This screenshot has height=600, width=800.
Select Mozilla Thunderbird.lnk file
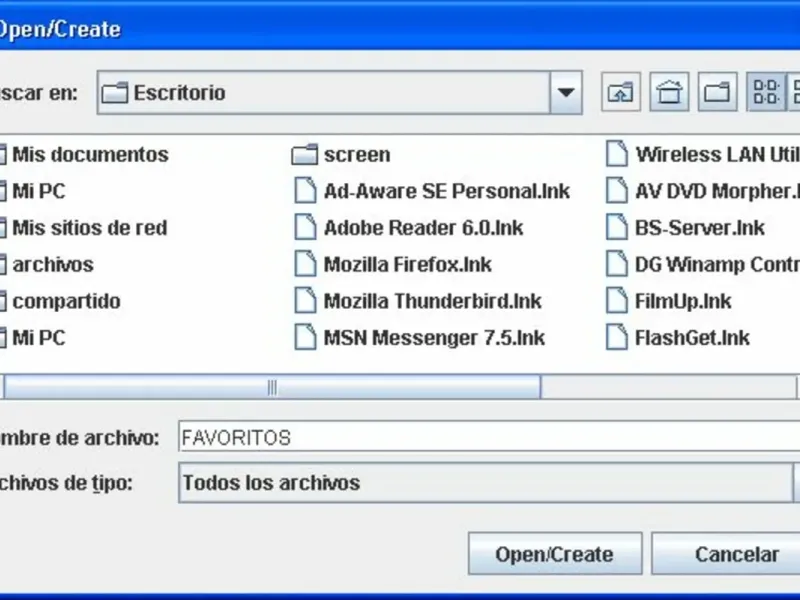click(433, 302)
